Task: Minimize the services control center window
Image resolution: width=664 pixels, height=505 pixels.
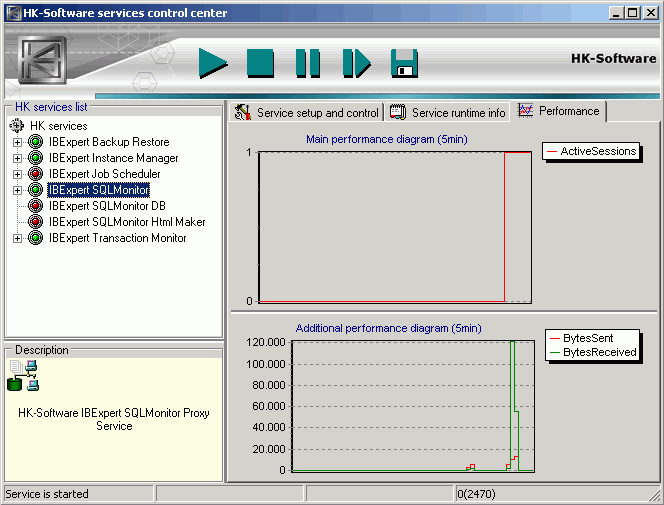Action: pyautogui.click(x=616, y=13)
